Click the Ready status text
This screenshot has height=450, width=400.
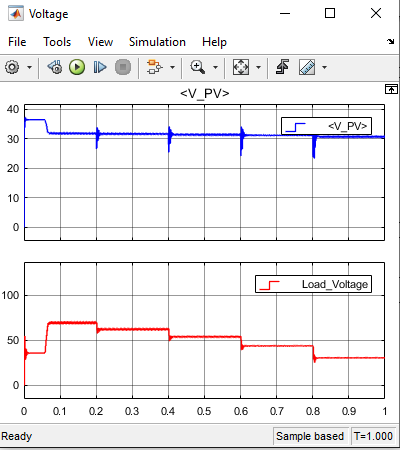click(x=16, y=436)
